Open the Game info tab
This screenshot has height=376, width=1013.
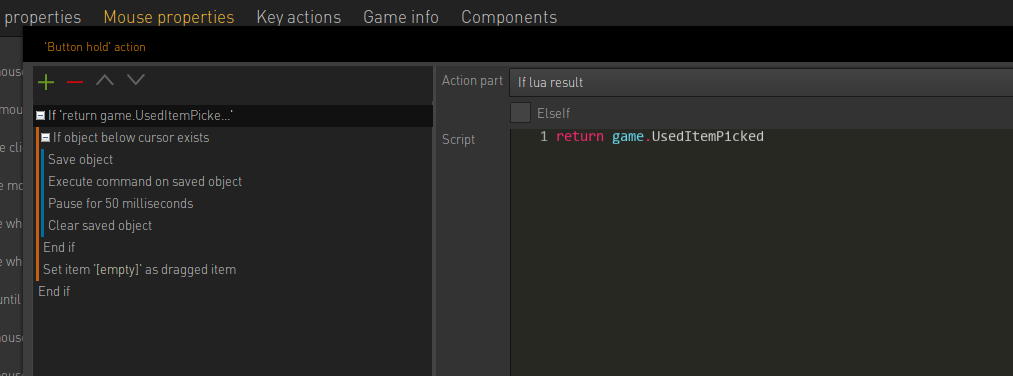tap(401, 17)
